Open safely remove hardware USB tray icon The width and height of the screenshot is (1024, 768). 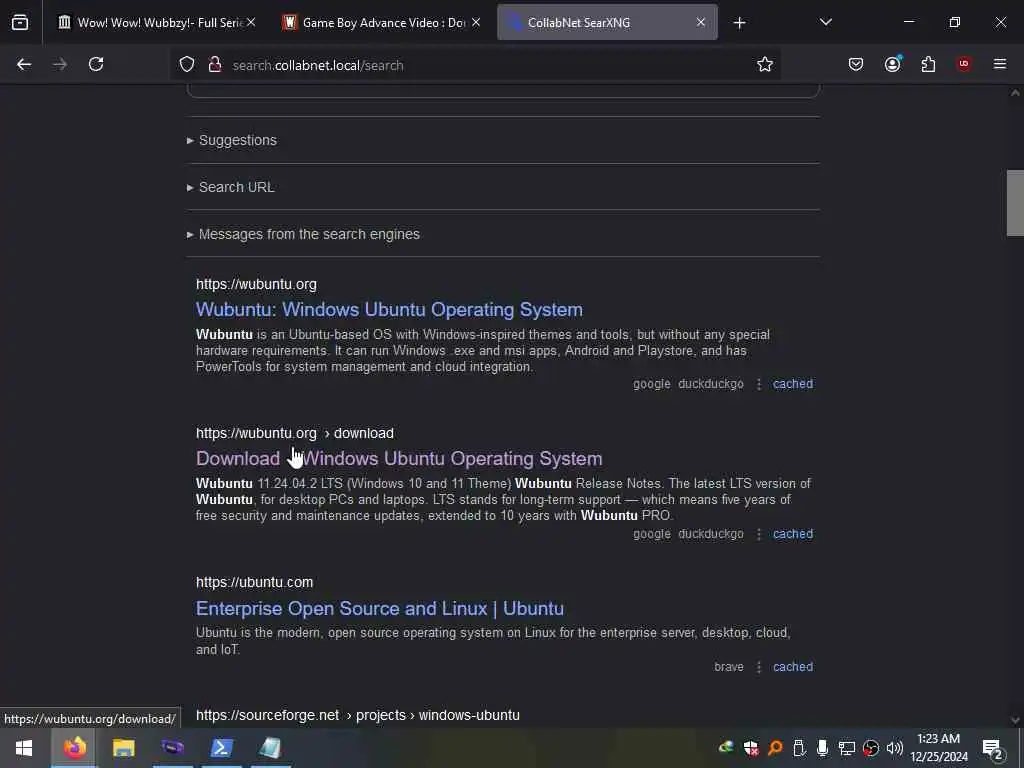click(799, 748)
